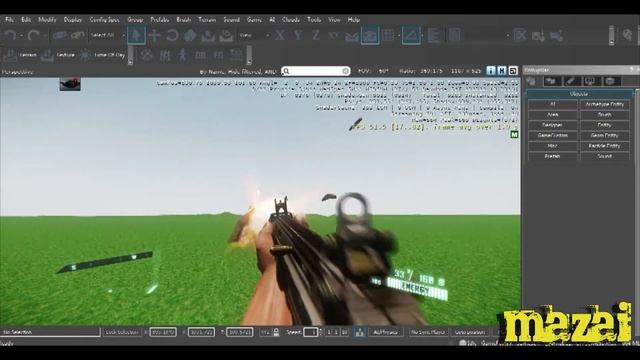This screenshot has width=640, height=360.
Task: Click the blue H icon in viewport header
Action: [x=502, y=71]
